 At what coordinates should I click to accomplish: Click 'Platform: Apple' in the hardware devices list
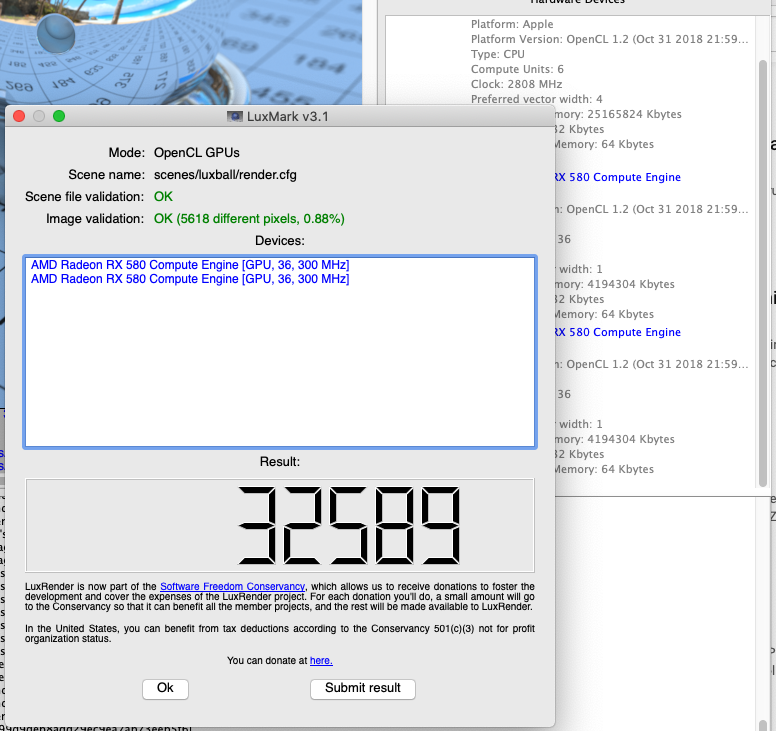pos(512,24)
